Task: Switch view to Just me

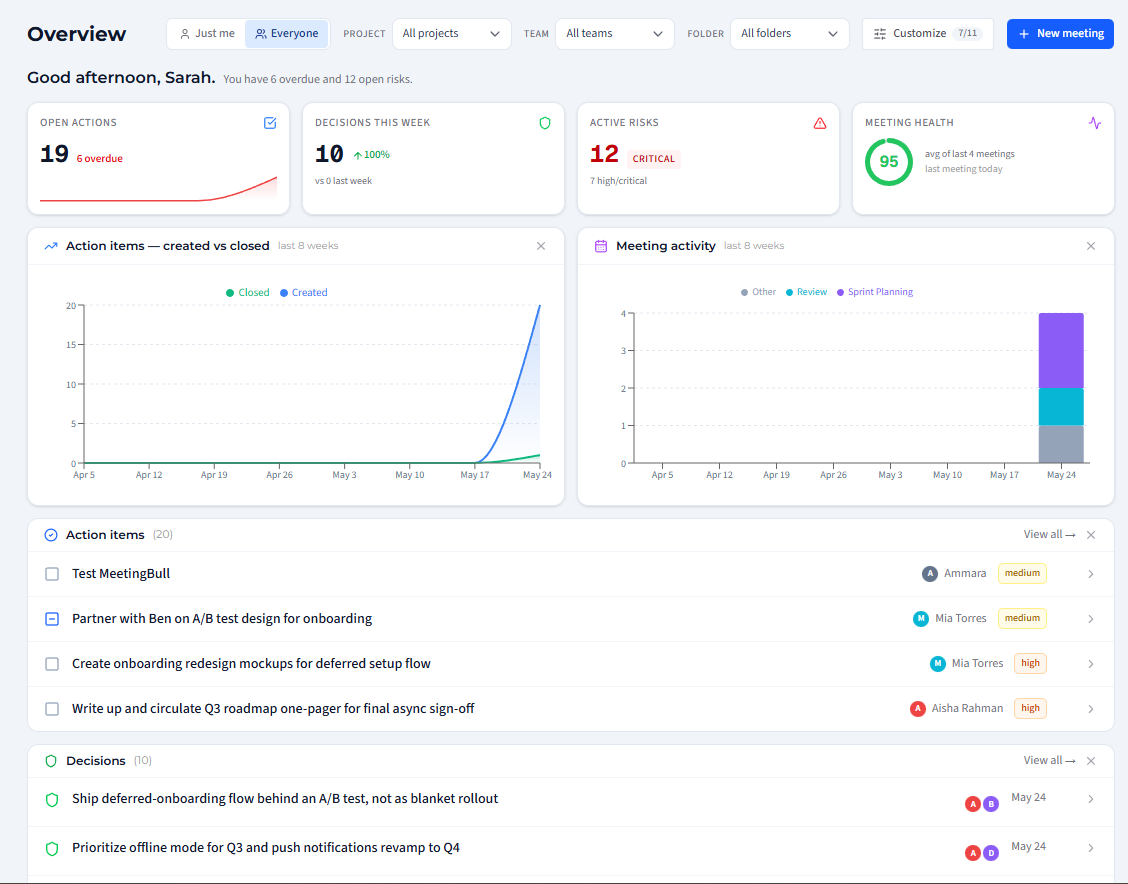Action: click(x=207, y=34)
